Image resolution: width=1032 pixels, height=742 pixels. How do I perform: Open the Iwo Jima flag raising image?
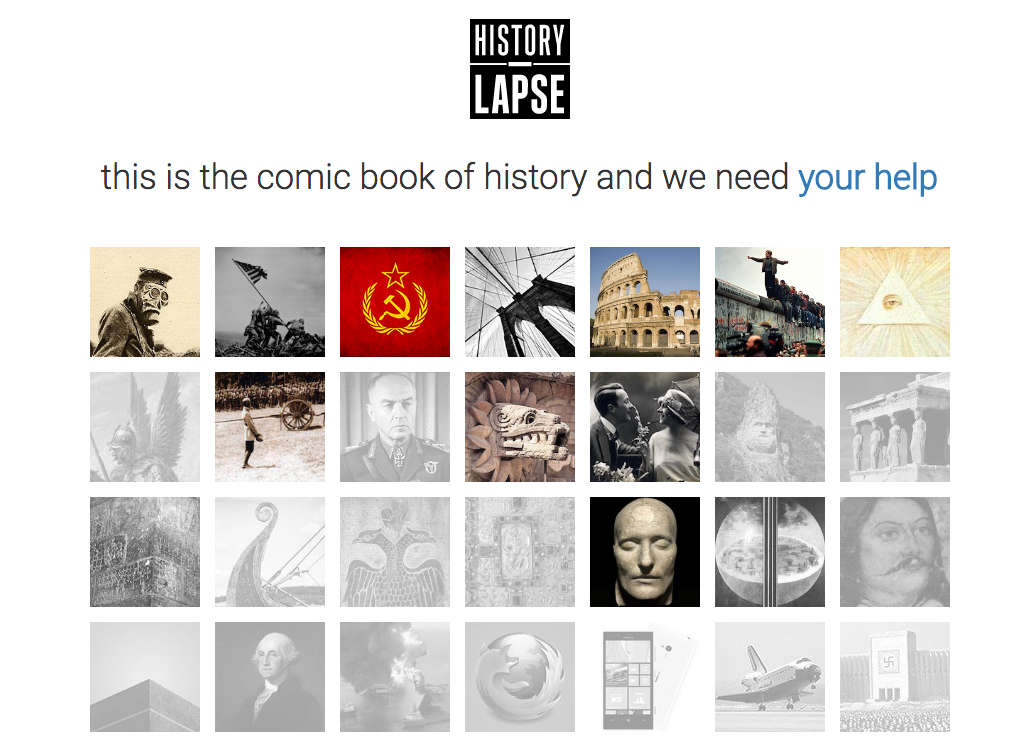tap(270, 302)
